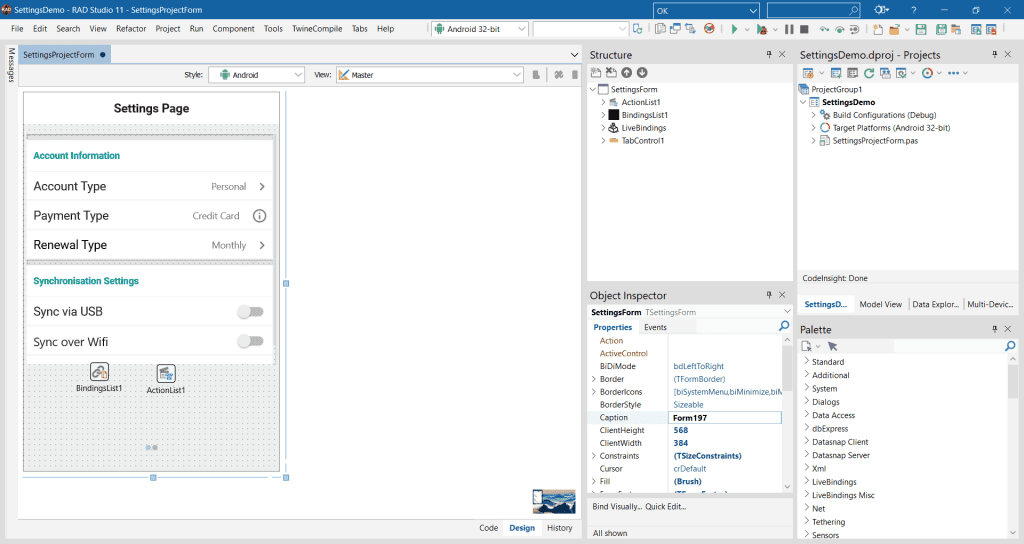The height and width of the screenshot is (544, 1024).
Task: Toggle the Sync over Wifi switch
Action: [x=250, y=341]
